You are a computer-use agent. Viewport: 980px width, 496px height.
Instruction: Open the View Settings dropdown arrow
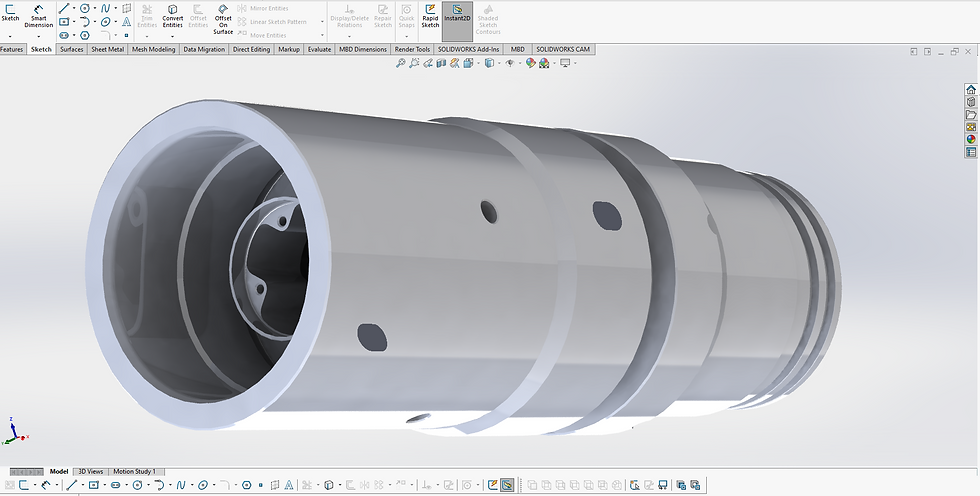pos(575,63)
